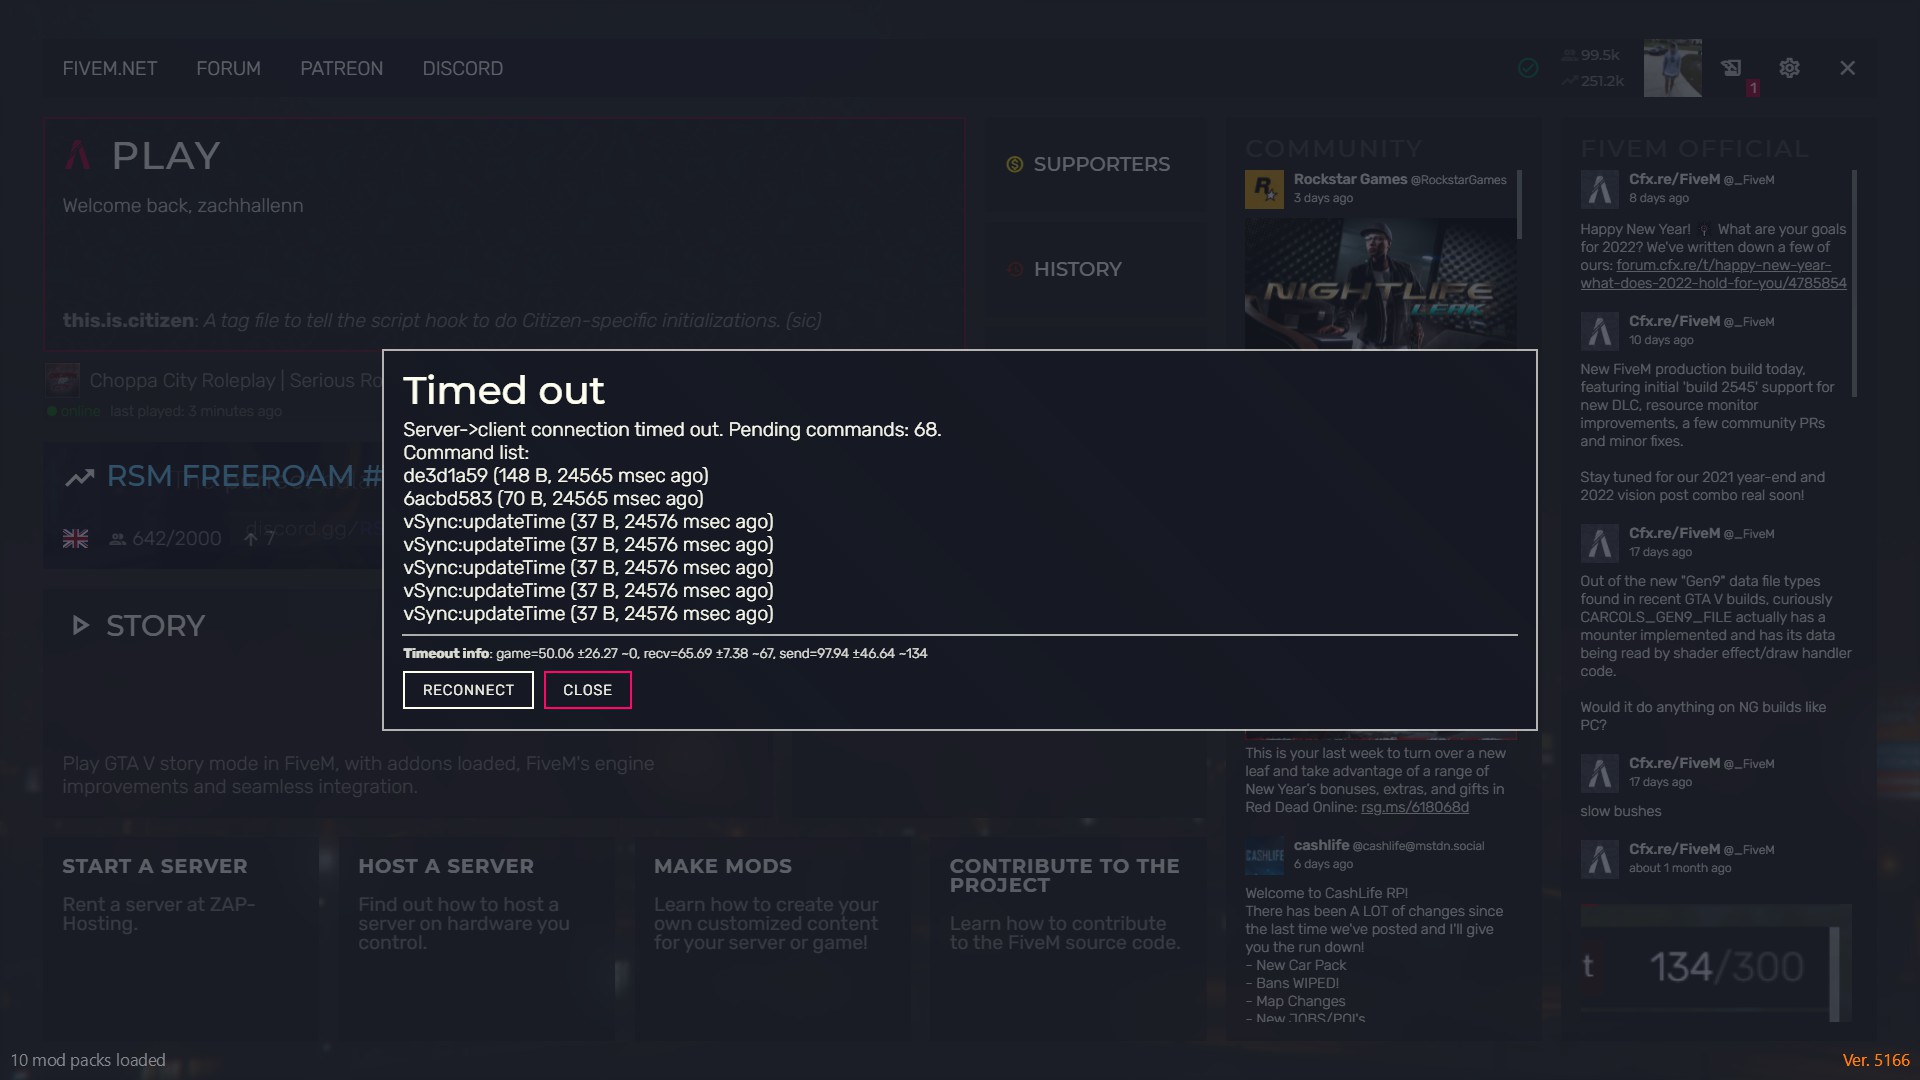Open the FIVEM.NET menu link
Image resolution: width=1920 pixels, height=1080 pixels.
point(109,68)
